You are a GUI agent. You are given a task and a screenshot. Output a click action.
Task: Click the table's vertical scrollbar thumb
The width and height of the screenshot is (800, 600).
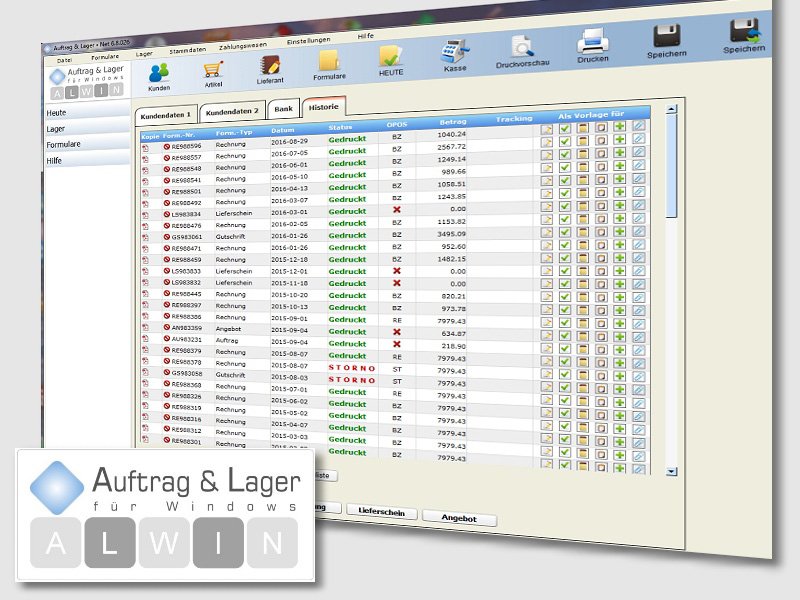coord(671,166)
